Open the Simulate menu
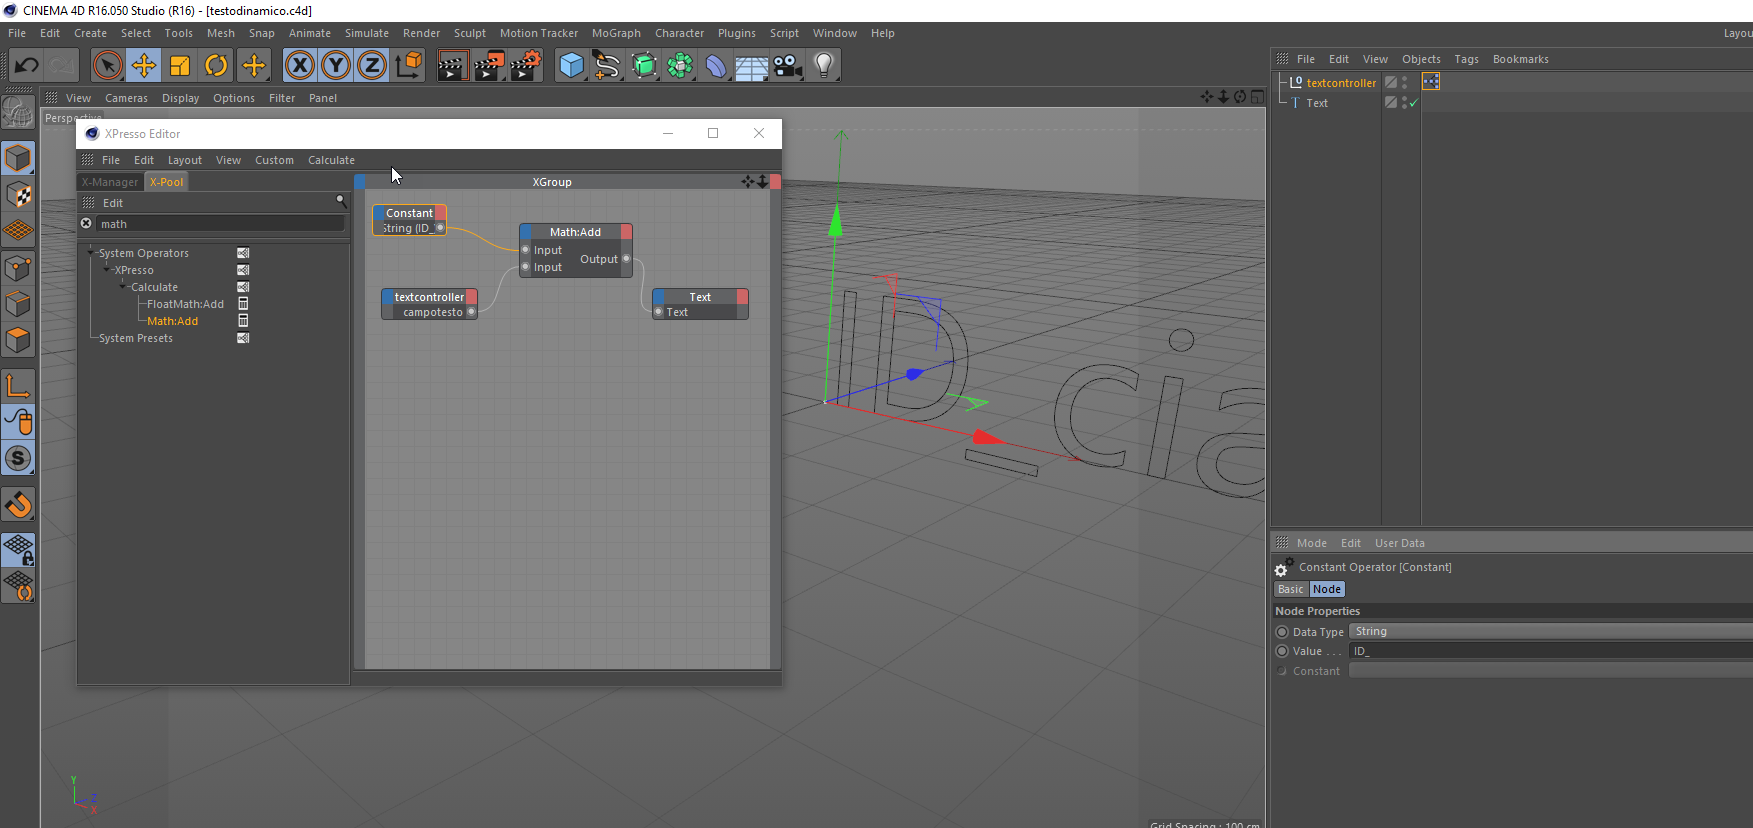This screenshot has width=1753, height=828. coord(367,33)
